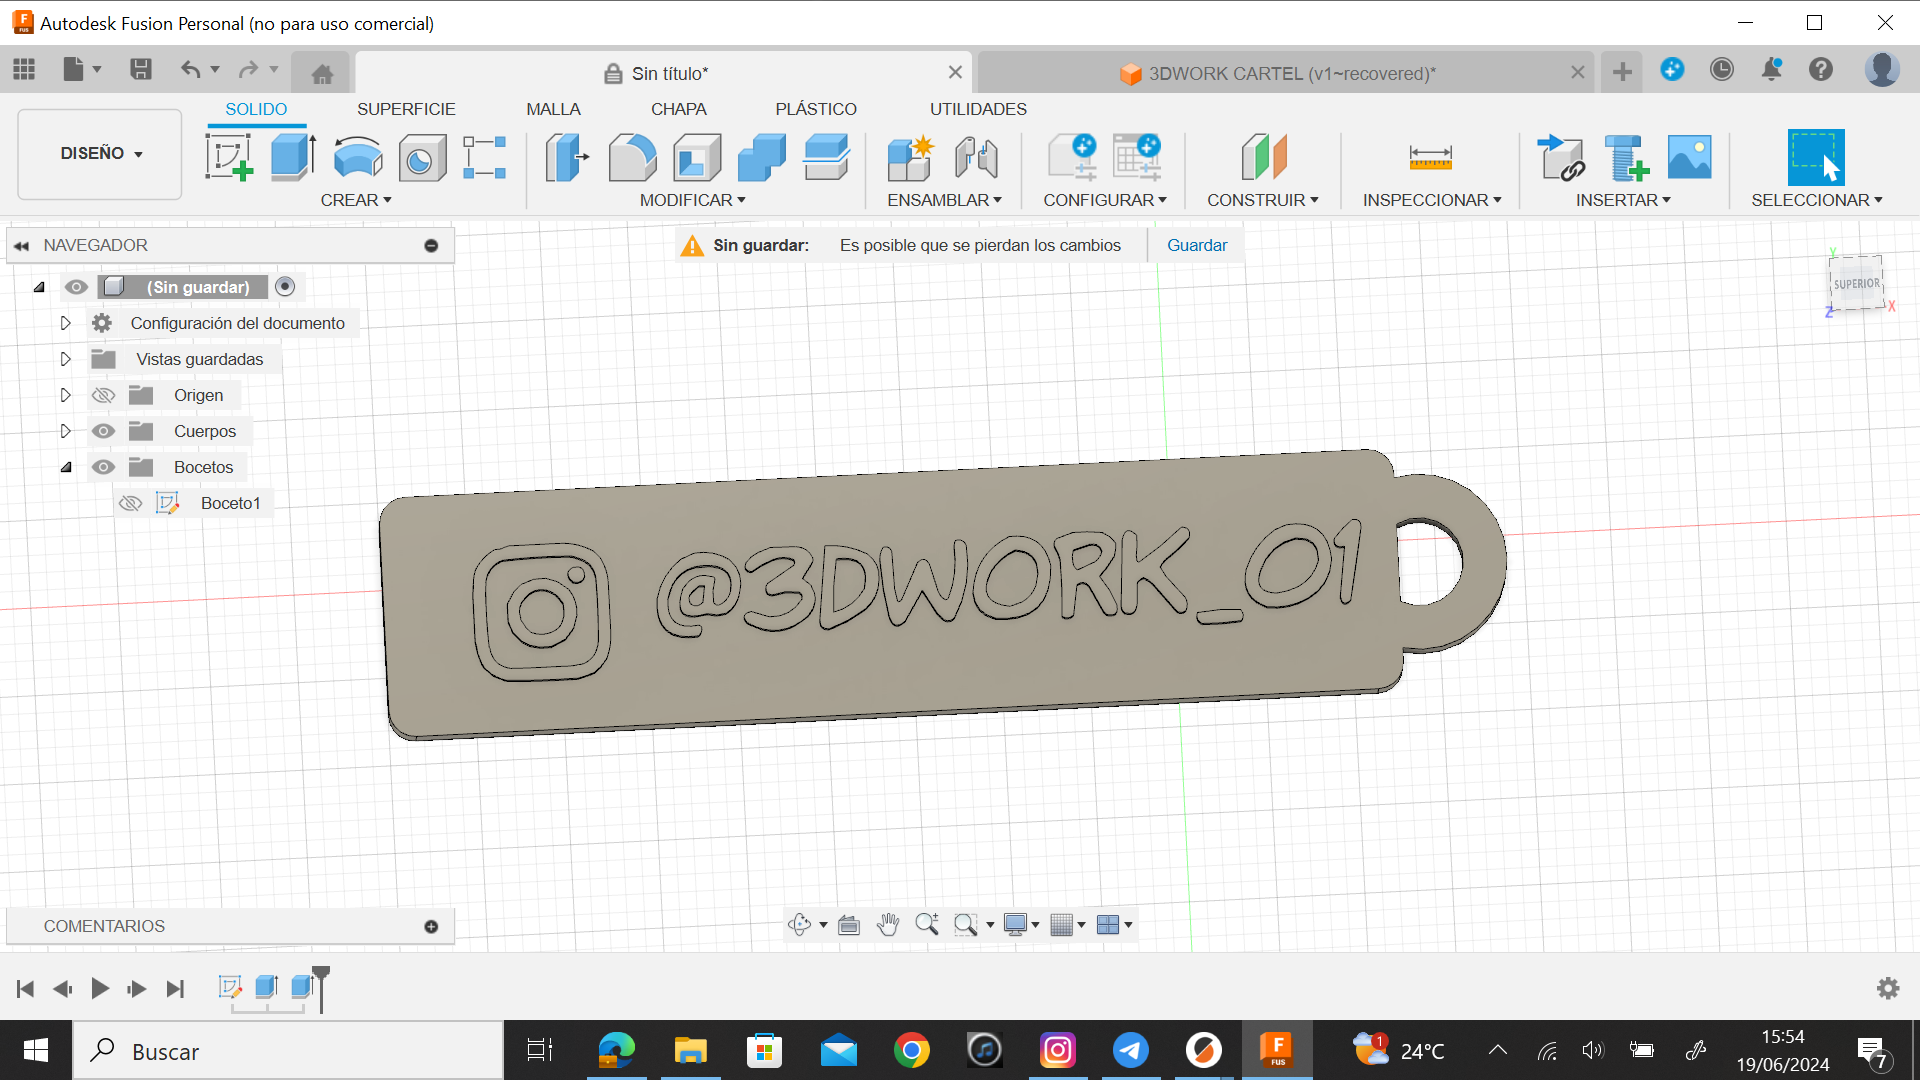Viewport: 1920px width, 1080px height.
Task: Select the Revolve tool
Action: [357, 157]
